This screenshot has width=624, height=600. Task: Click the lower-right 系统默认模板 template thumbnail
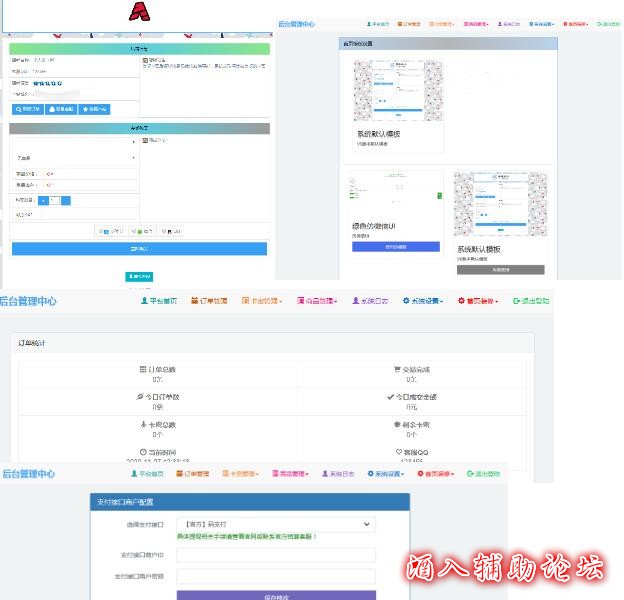pos(501,204)
